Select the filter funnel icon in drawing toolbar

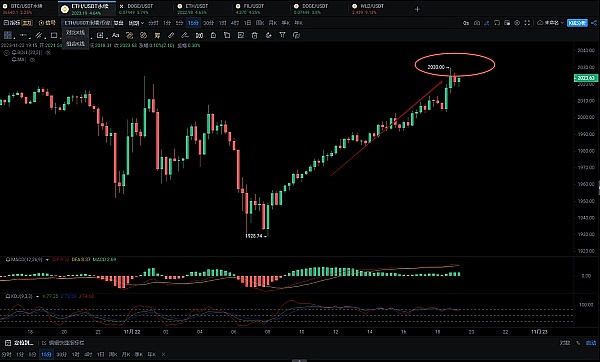coord(282,36)
